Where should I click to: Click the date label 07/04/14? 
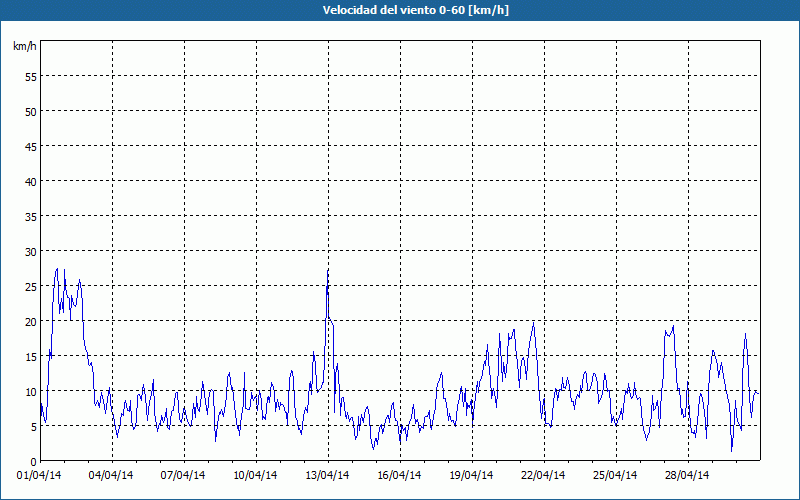[183, 475]
